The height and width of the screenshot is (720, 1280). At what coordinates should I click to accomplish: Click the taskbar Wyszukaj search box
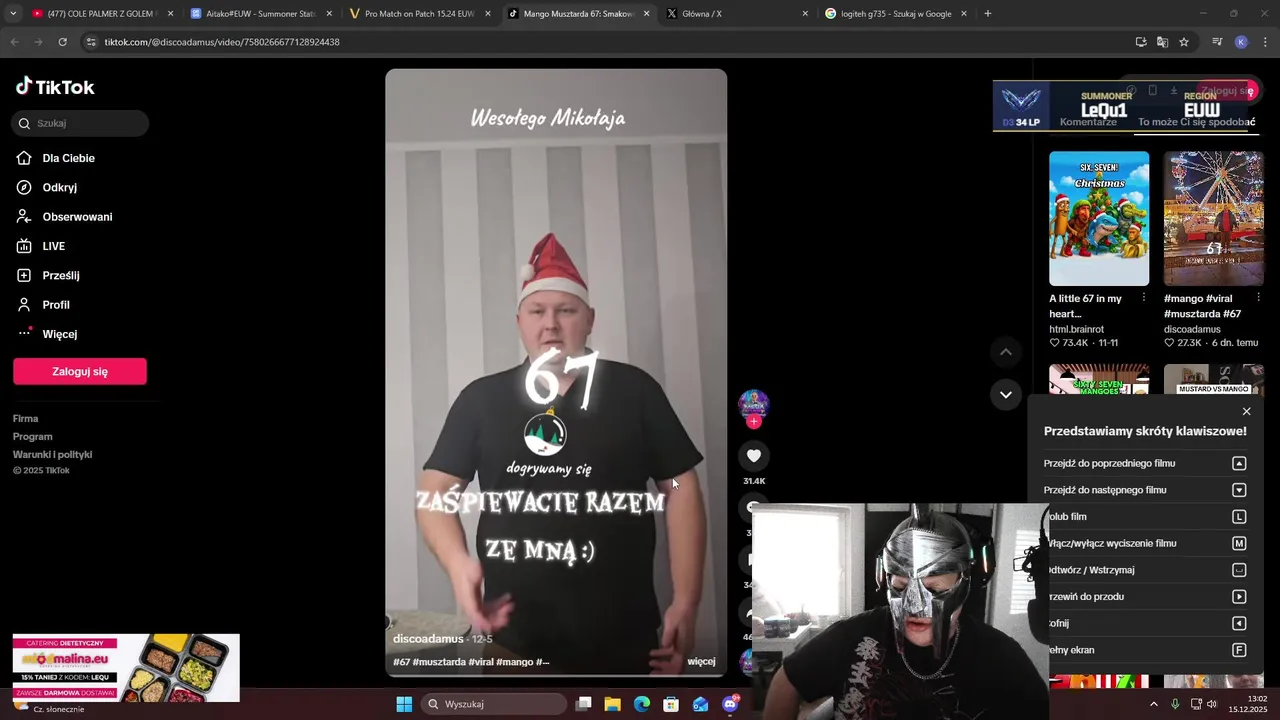tap(496, 704)
